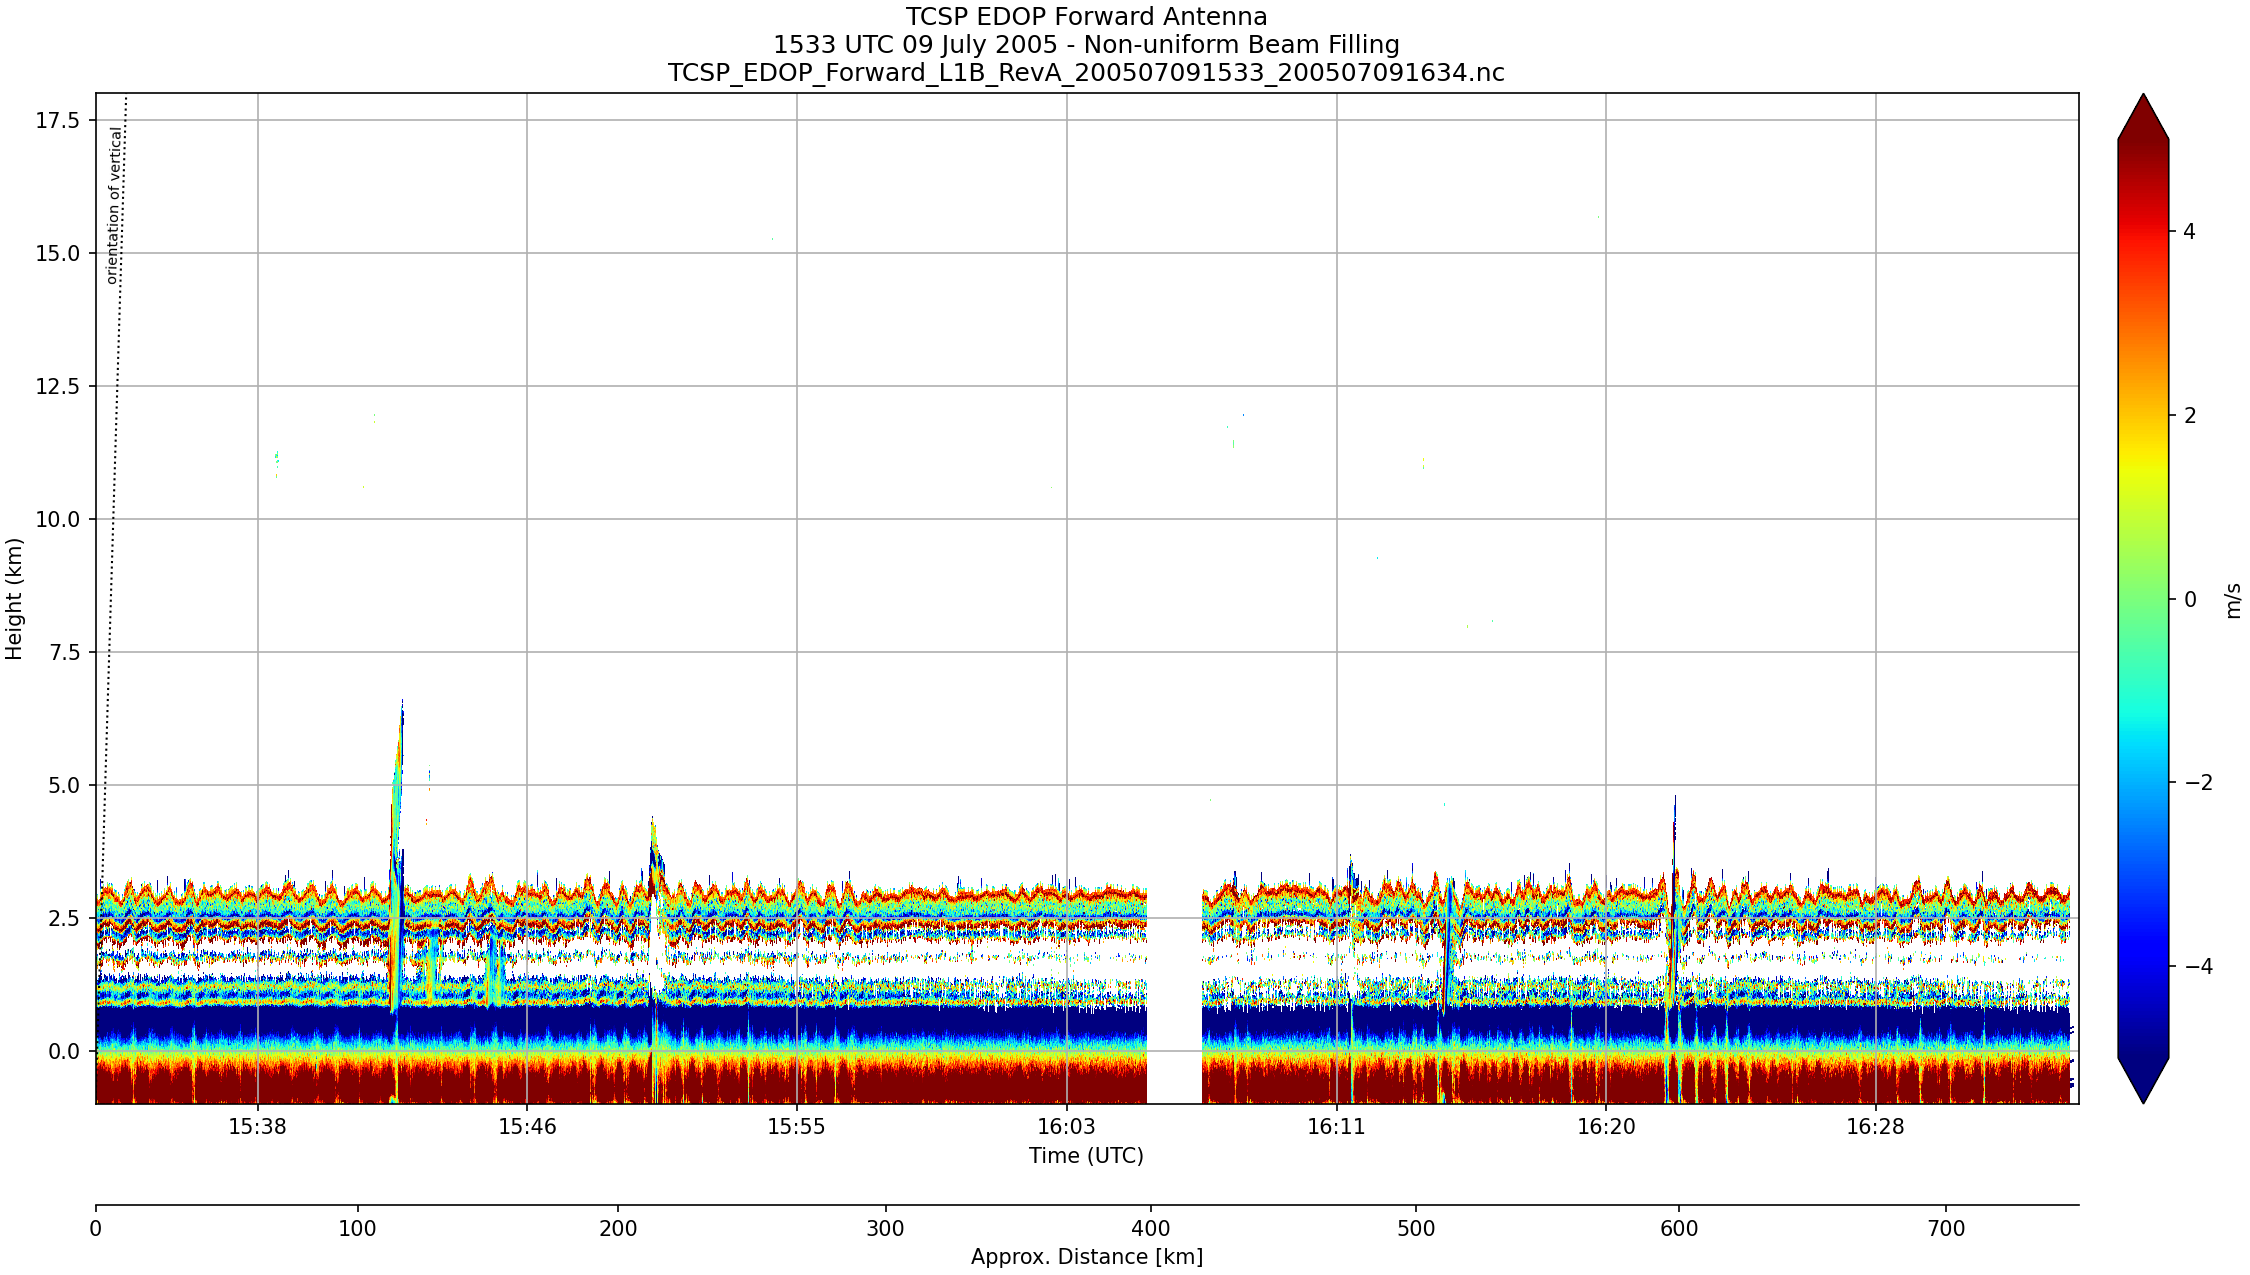Click the 500 km distance tick label
Screen dimensions: 2250x1275
pos(1416,1229)
